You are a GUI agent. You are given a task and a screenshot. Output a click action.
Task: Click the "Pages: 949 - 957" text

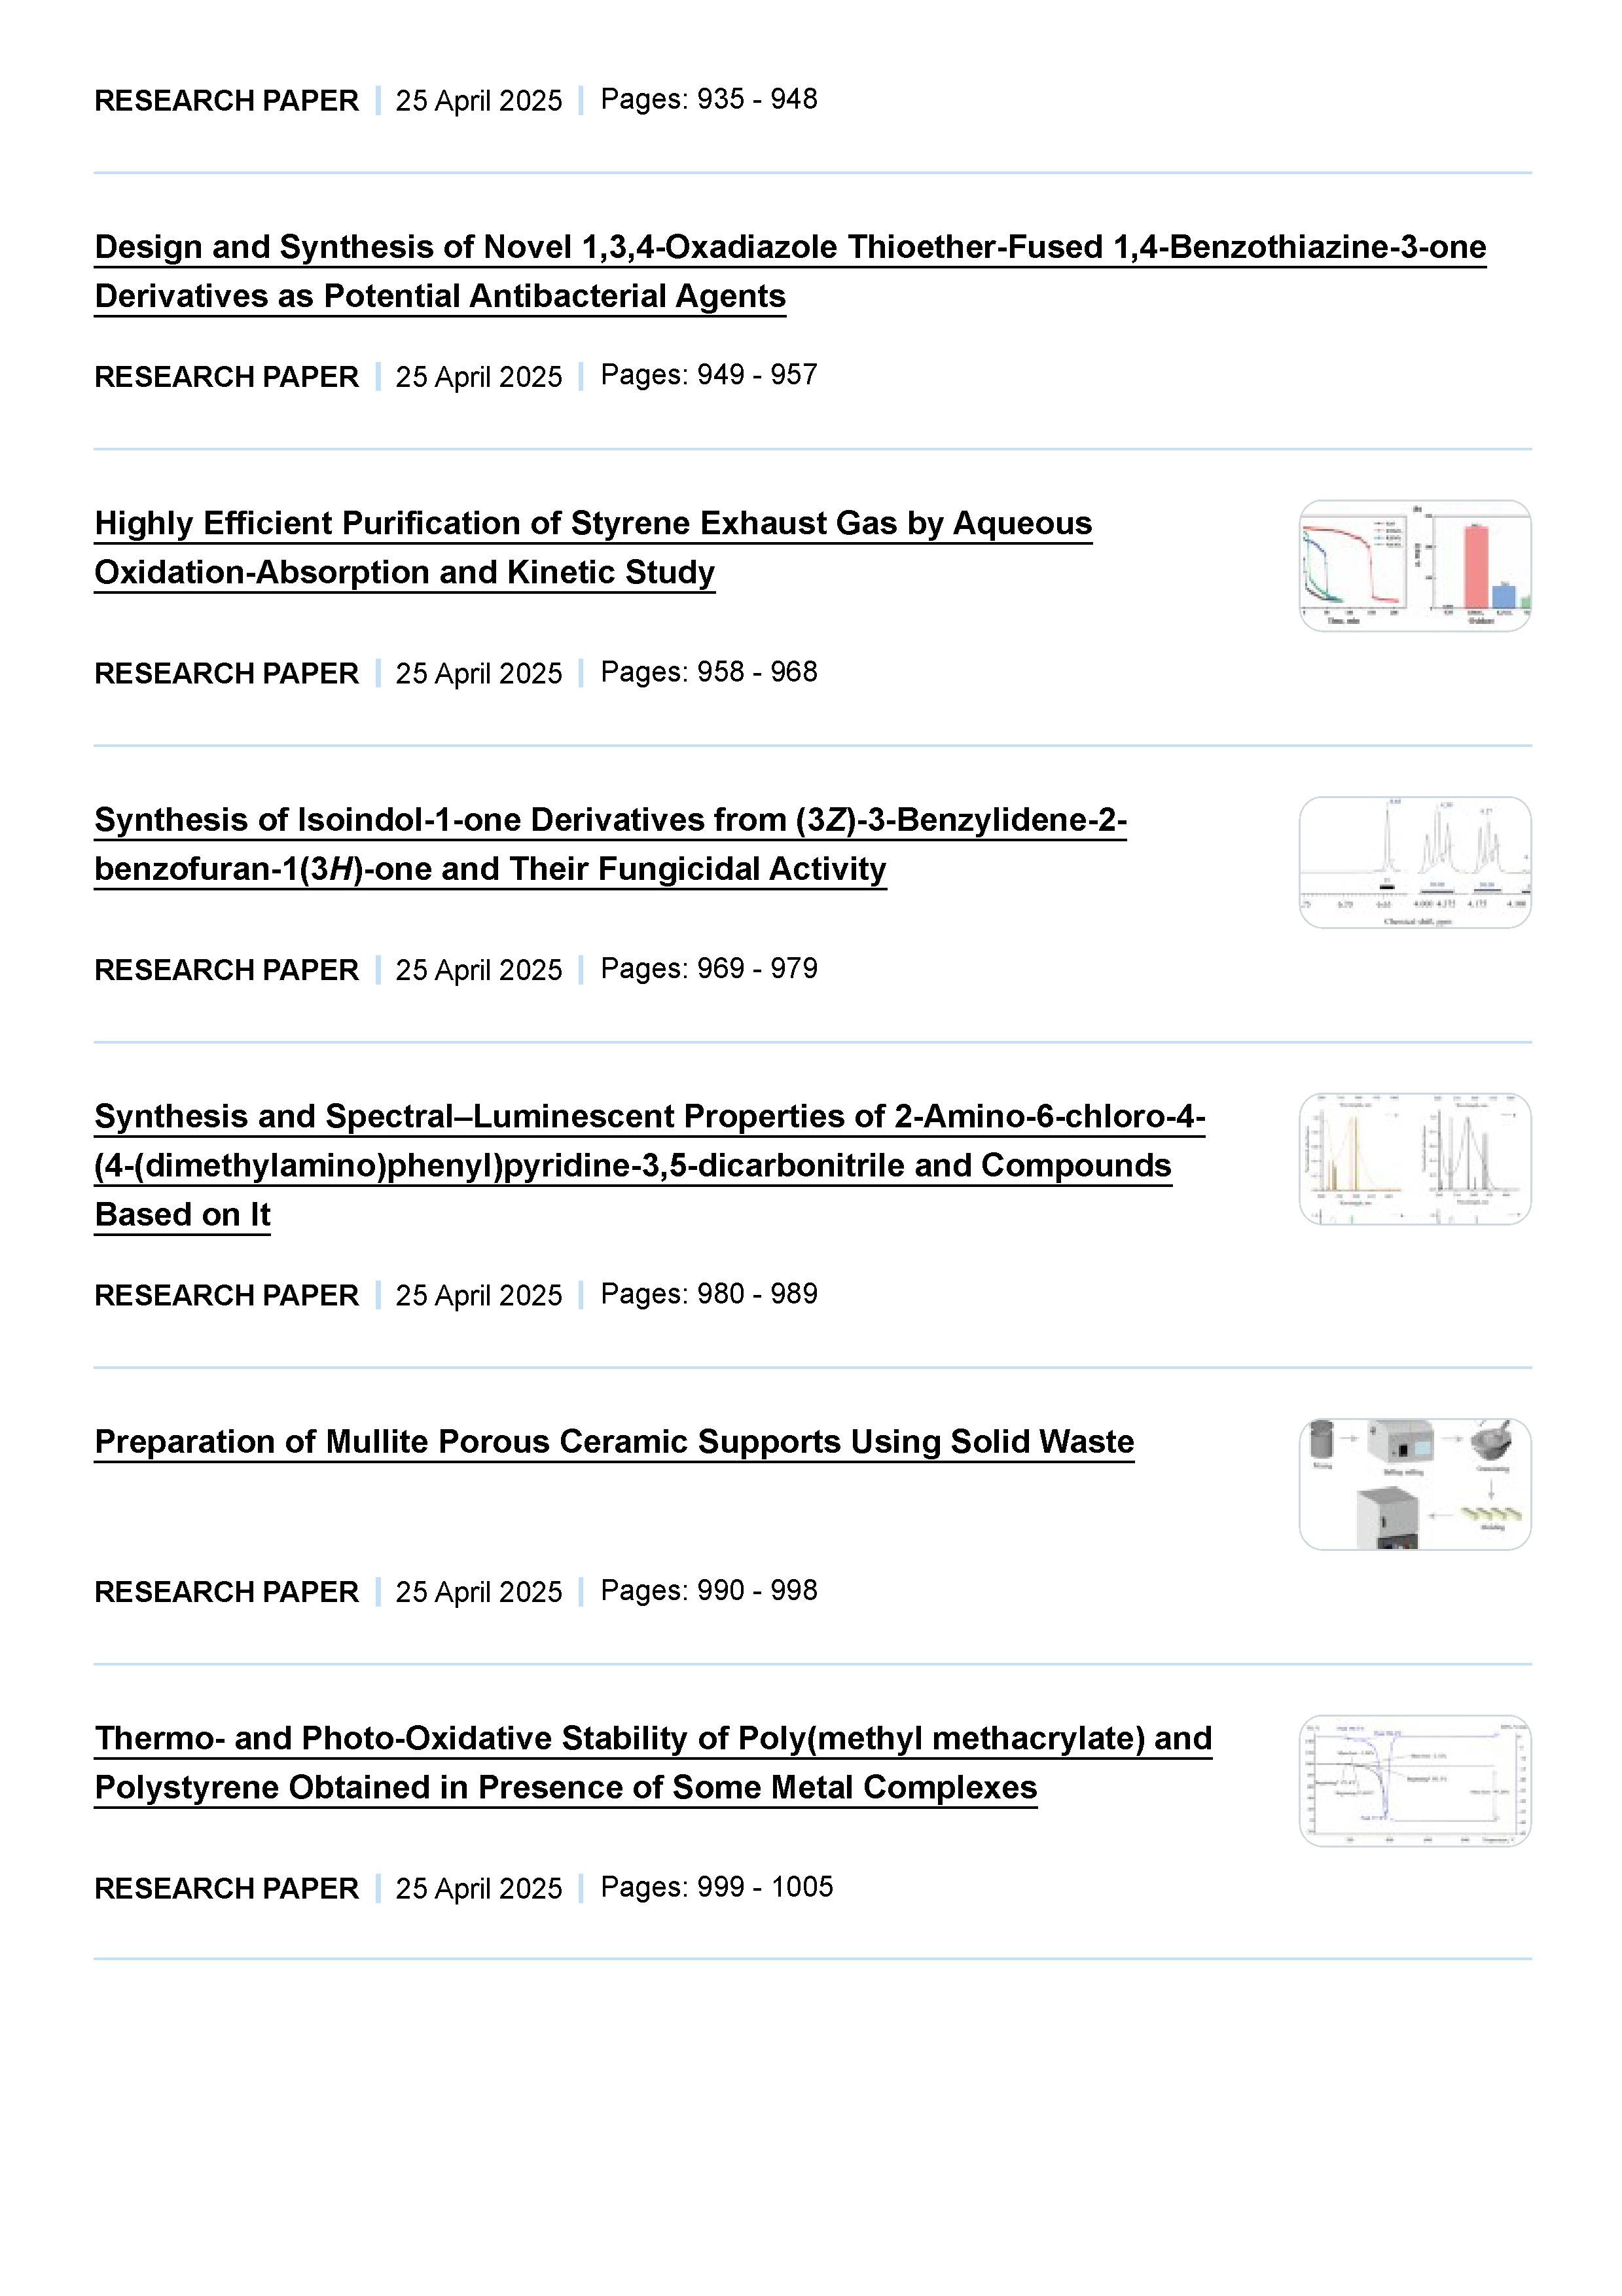(x=708, y=375)
